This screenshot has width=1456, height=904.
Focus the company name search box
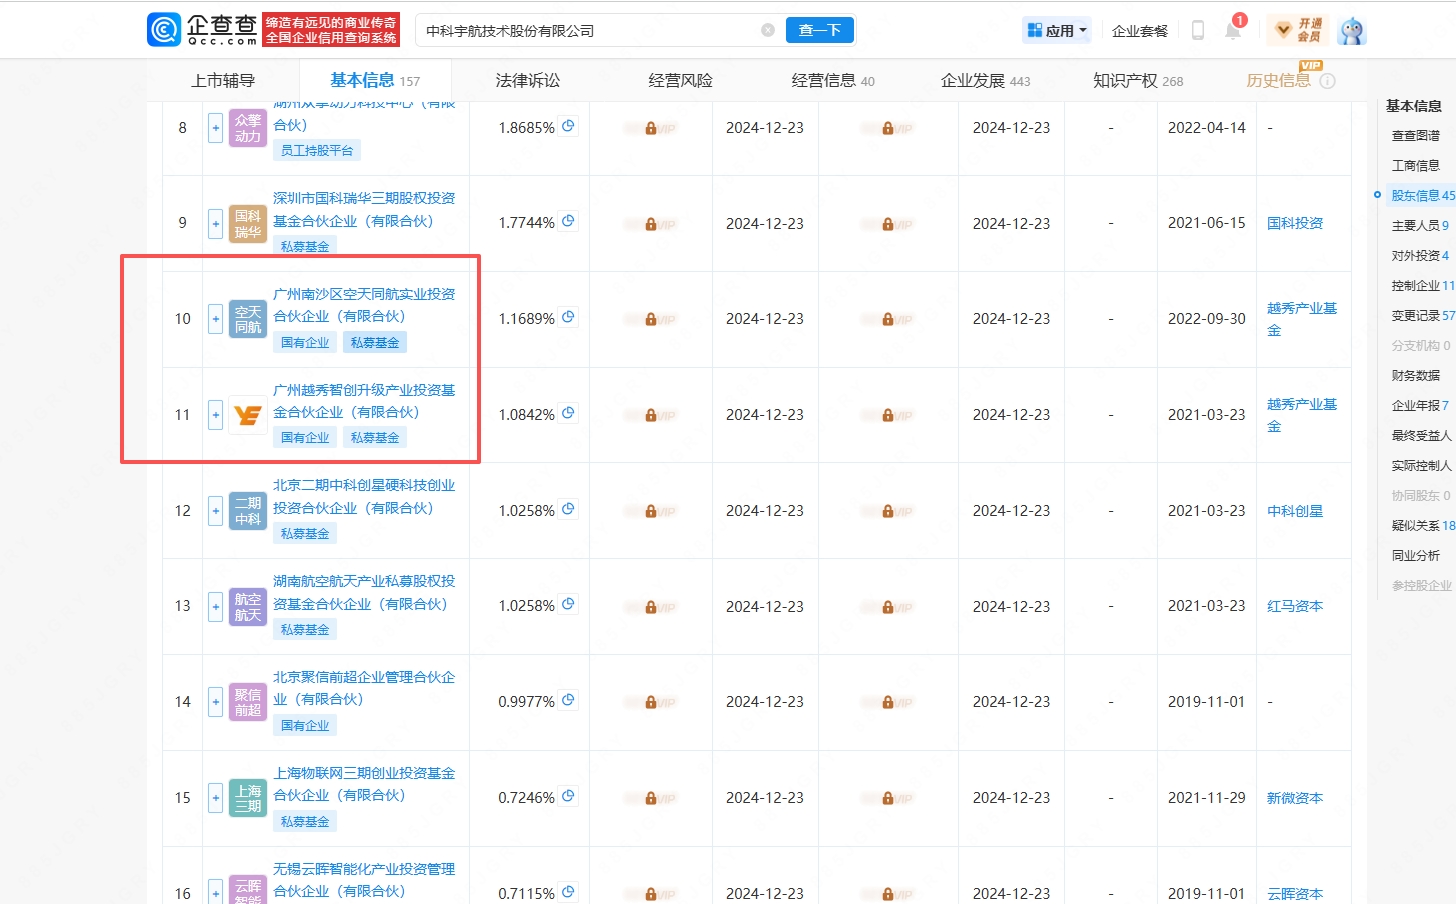590,30
